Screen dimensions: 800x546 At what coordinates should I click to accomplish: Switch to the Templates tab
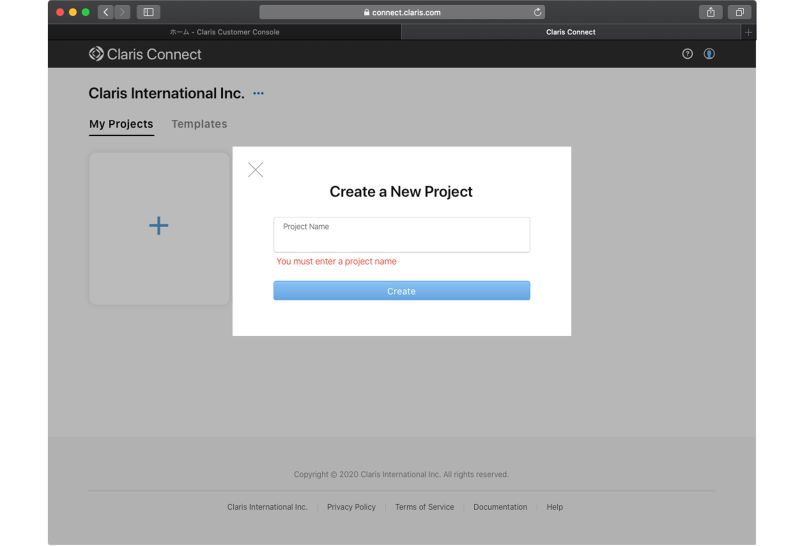[199, 124]
